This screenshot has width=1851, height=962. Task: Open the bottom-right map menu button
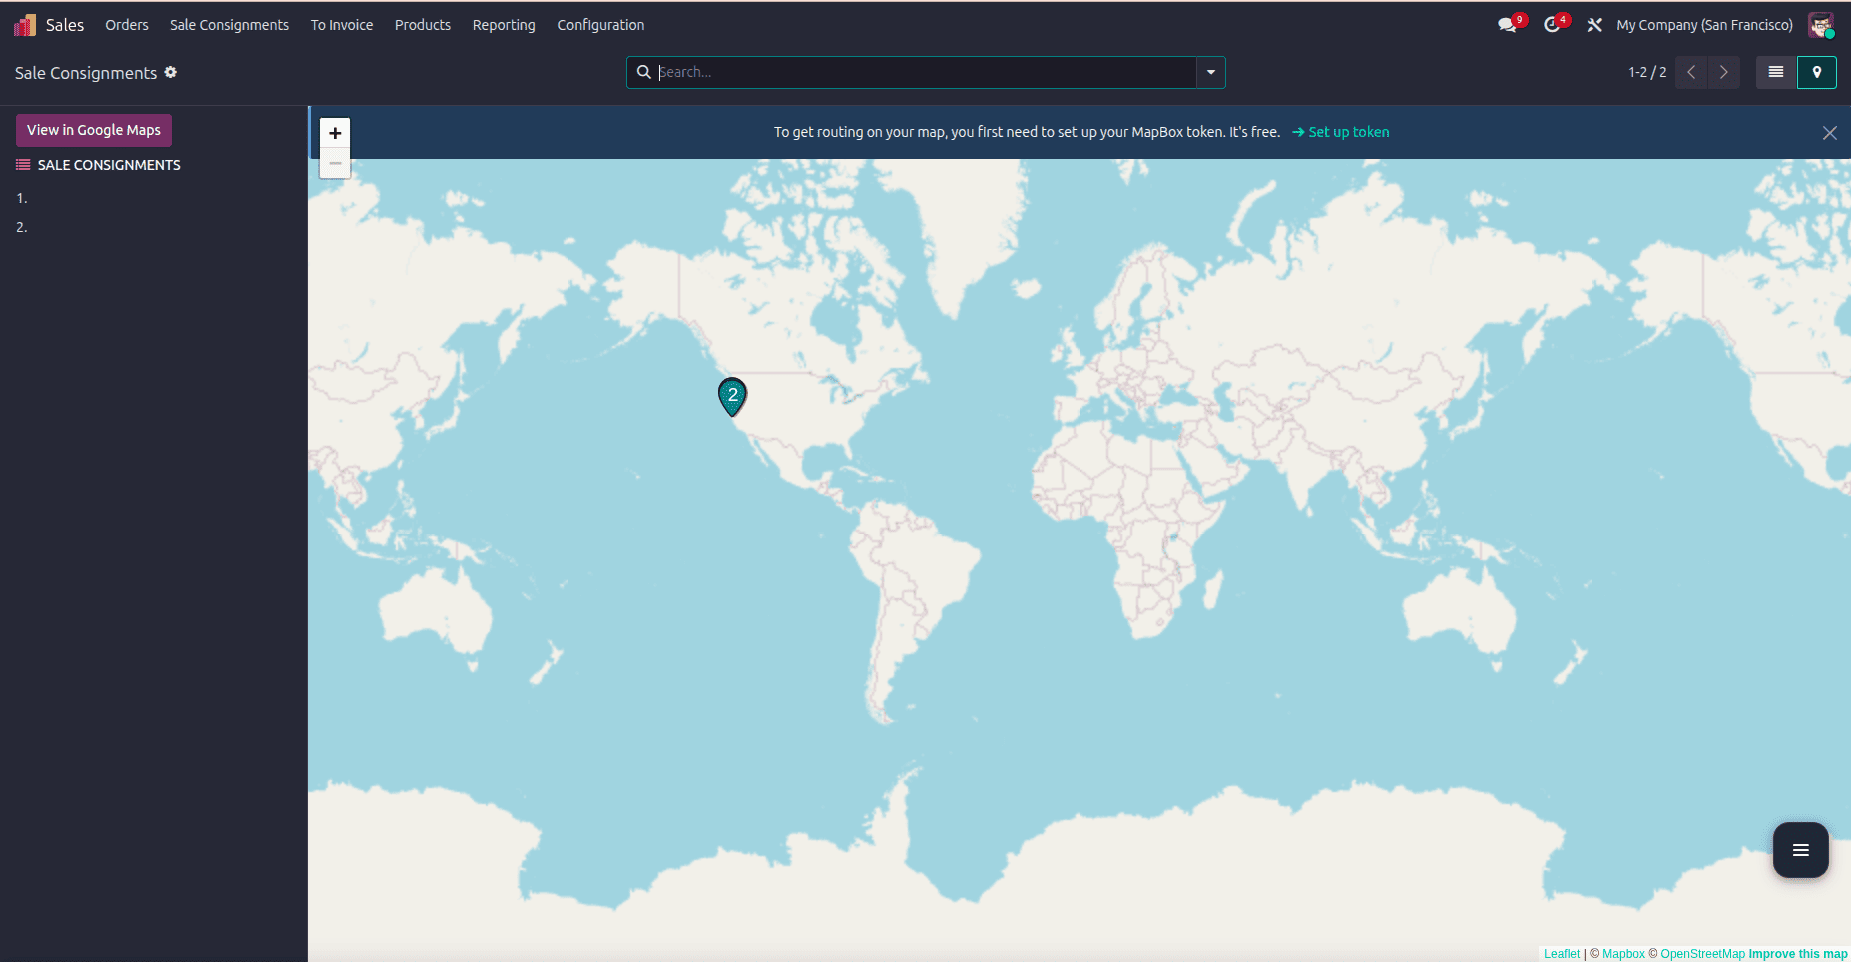1799,849
